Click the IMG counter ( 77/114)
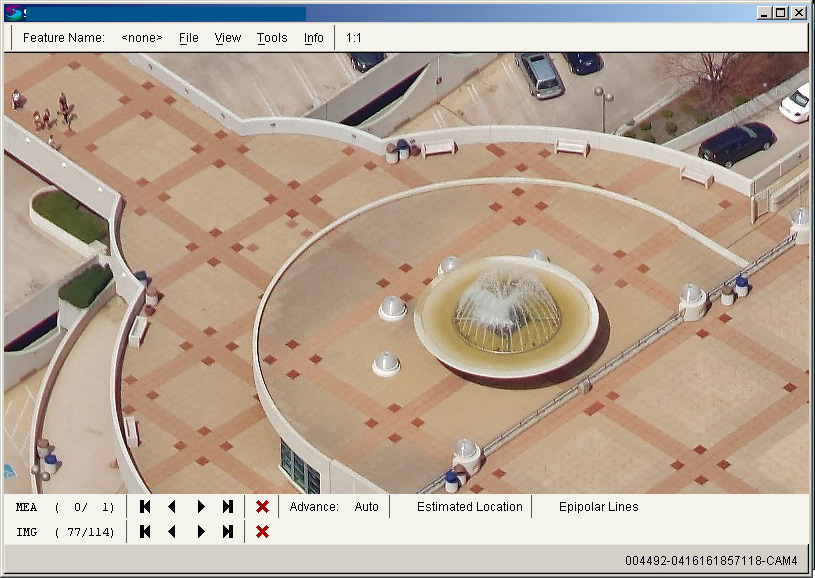Image resolution: width=815 pixels, height=578 pixels. tap(84, 532)
